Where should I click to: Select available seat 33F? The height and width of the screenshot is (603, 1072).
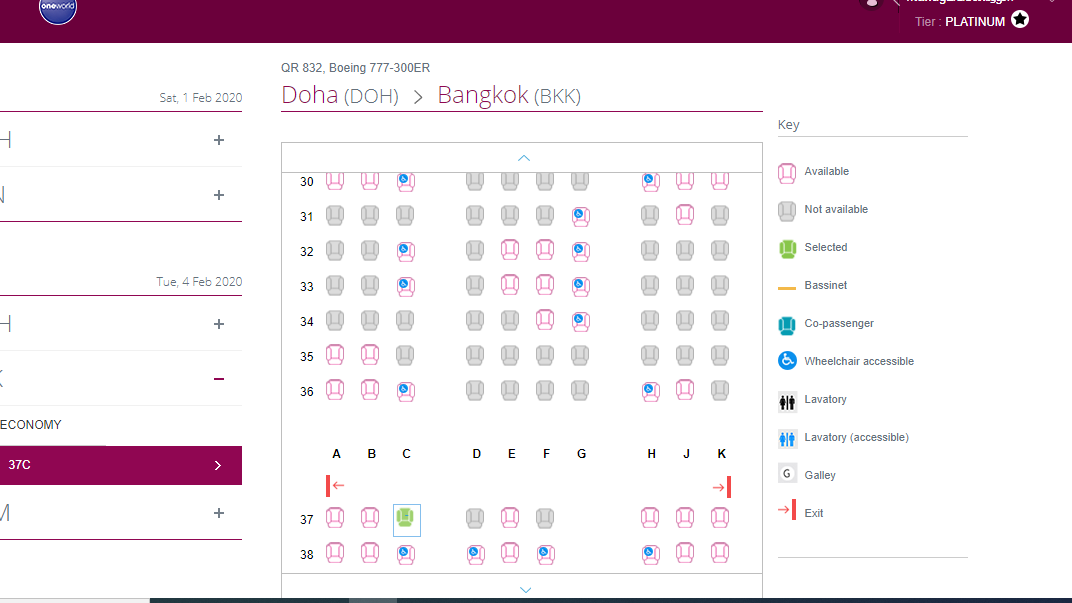545,285
